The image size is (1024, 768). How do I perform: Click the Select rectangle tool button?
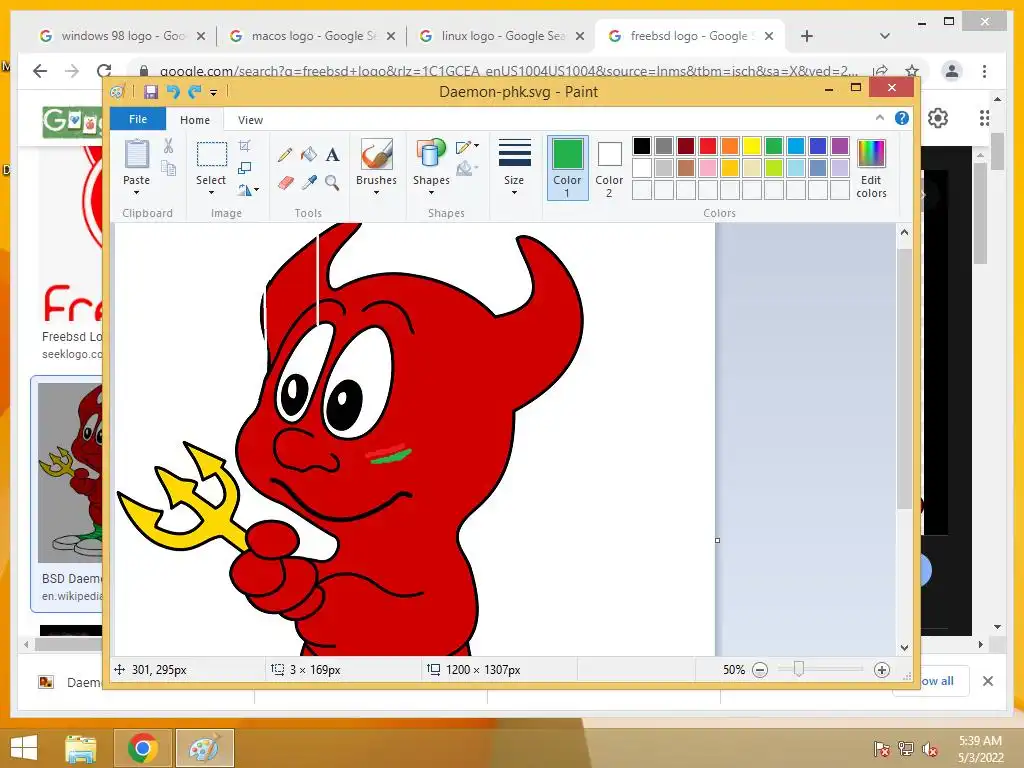click(x=212, y=154)
